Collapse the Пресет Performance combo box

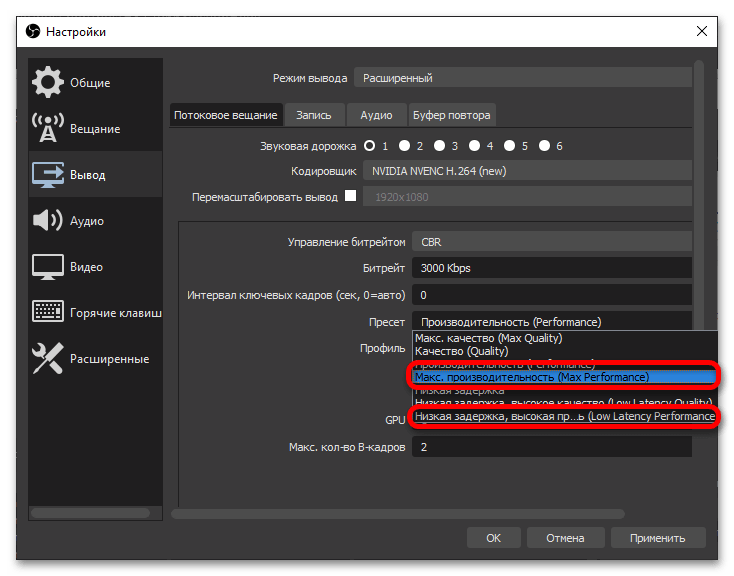click(x=552, y=322)
